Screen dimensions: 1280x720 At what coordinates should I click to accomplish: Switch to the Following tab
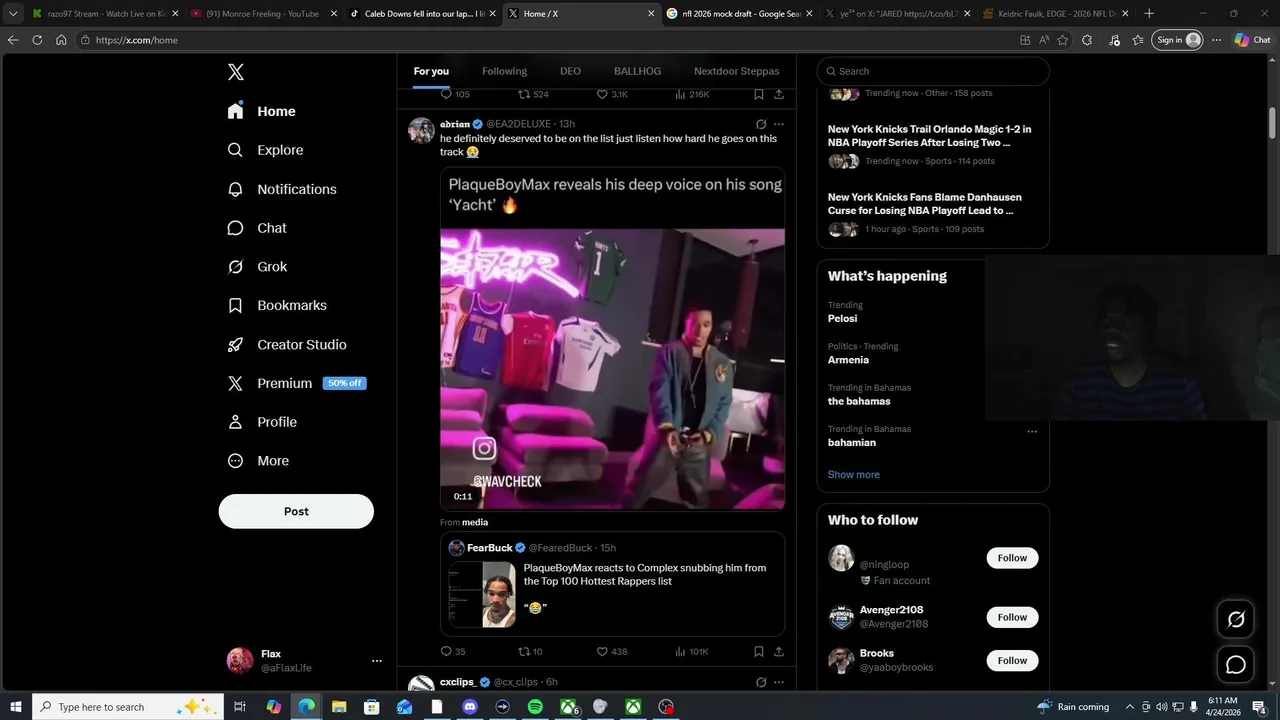pos(504,71)
